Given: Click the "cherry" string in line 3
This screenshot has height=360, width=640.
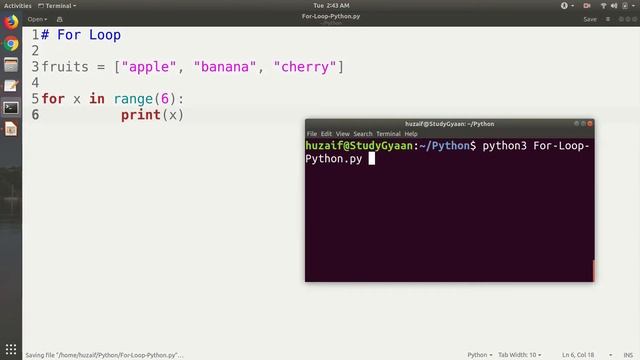Looking at the screenshot, I should pos(305,67).
